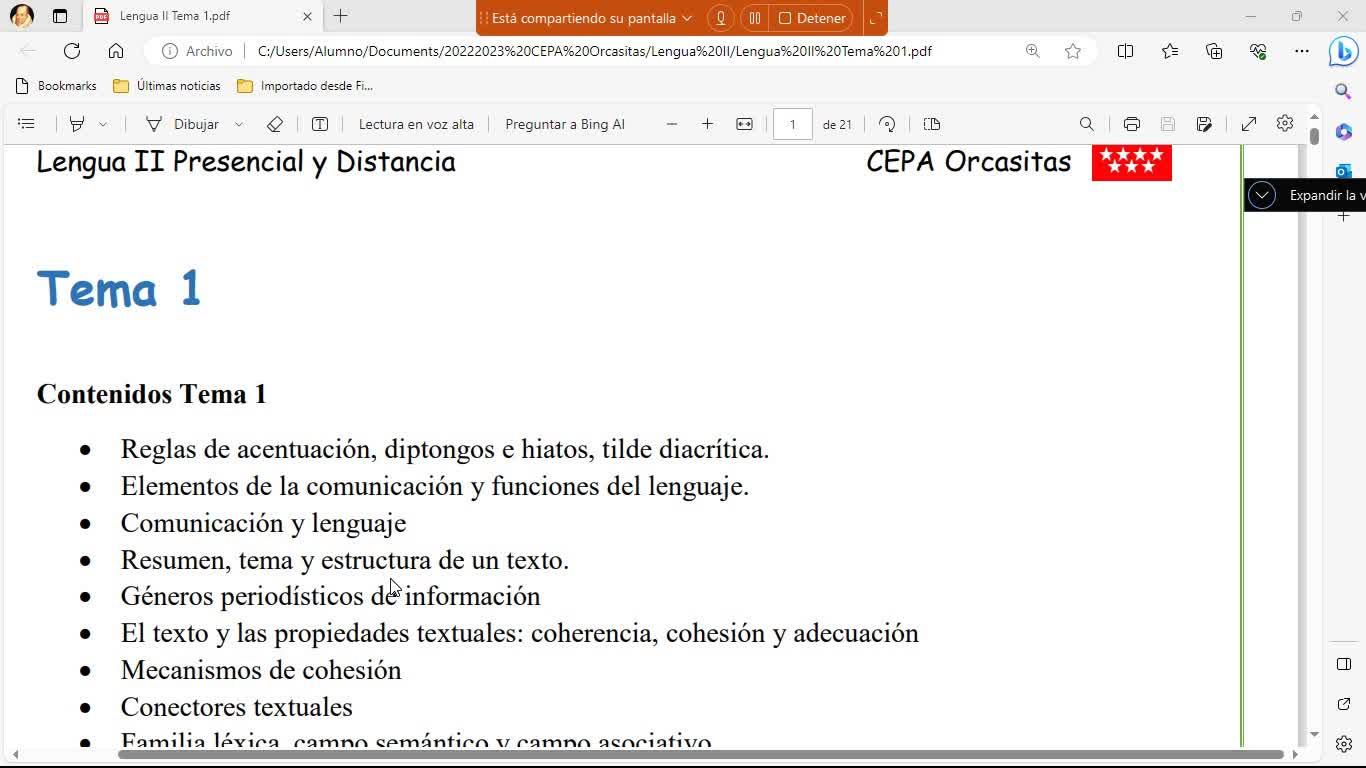The width and height of the screenshot is (1366, 768).
Task: Select the eraser tool
Action: click(x=274, y=124)
